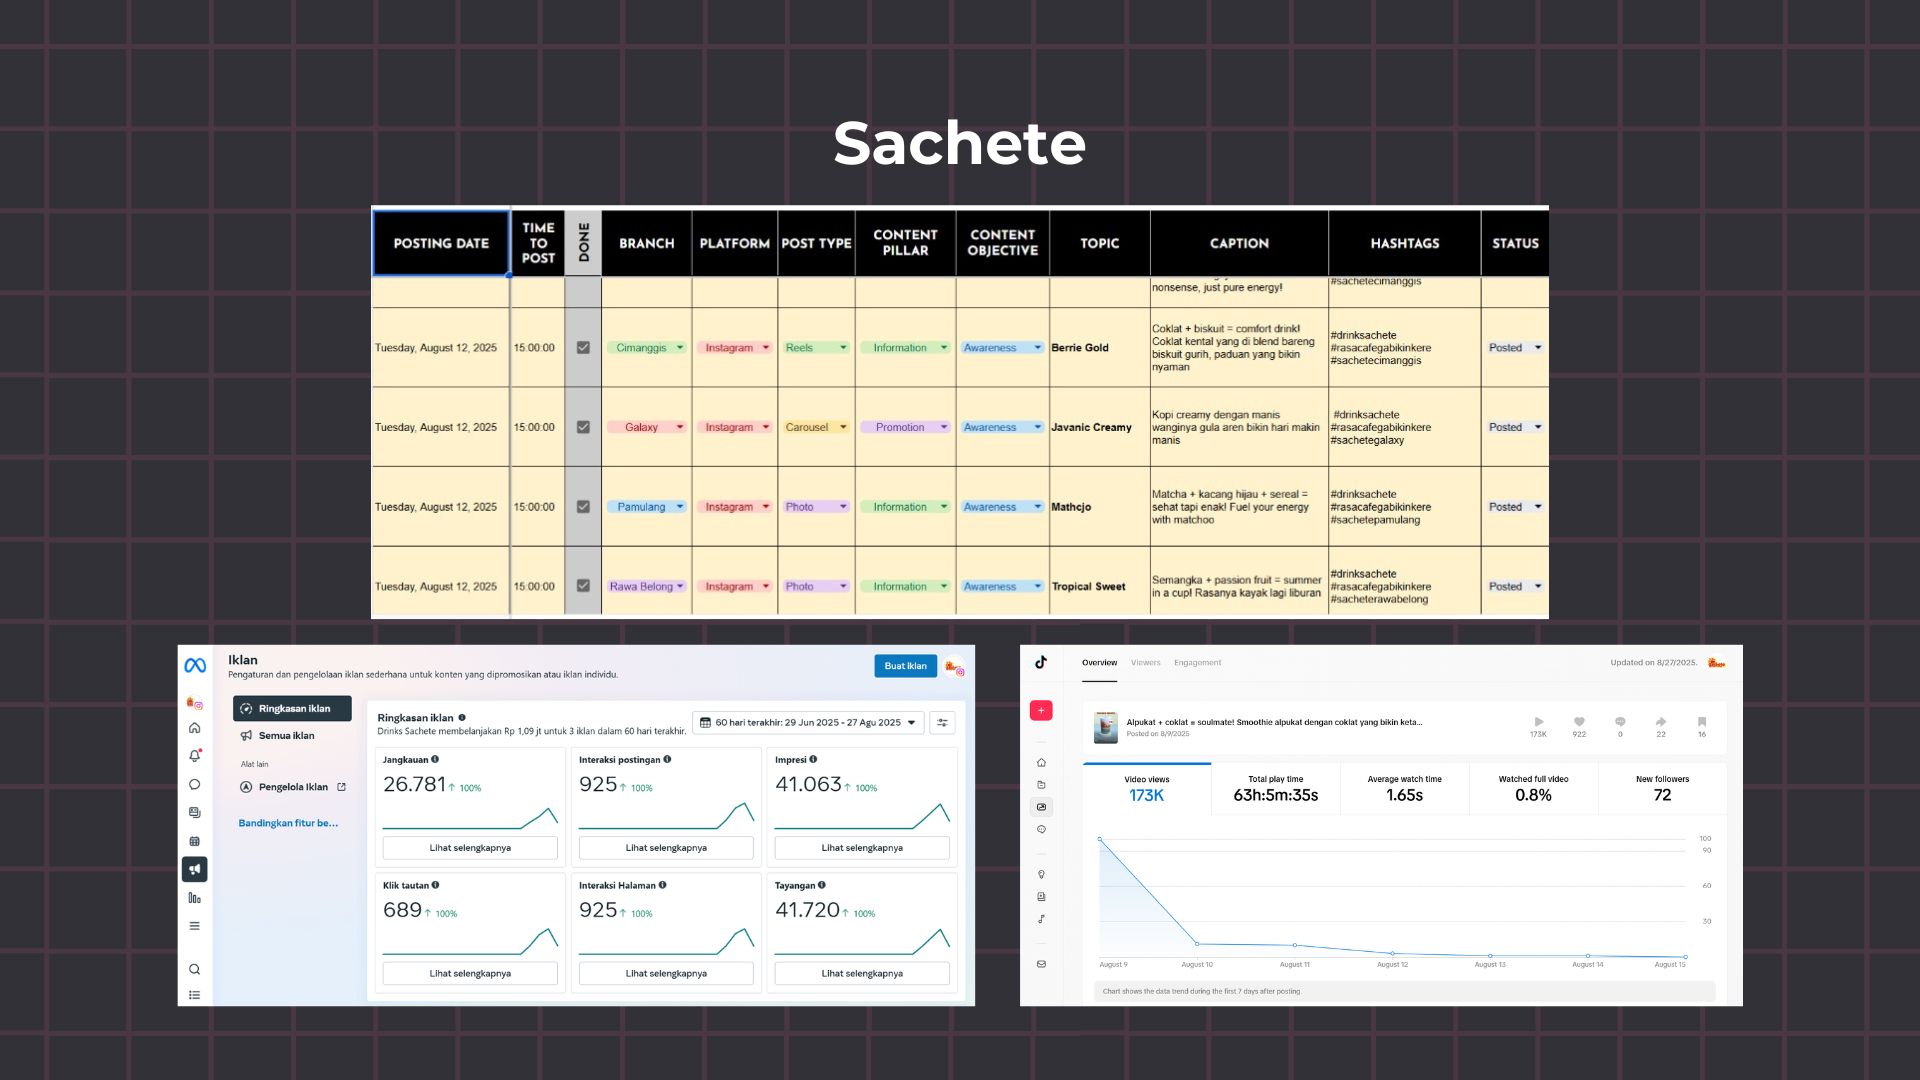Click the bookmark icon showing 16
Viewport: 1920px width, 1080px height.
[x=1702, y=721]
